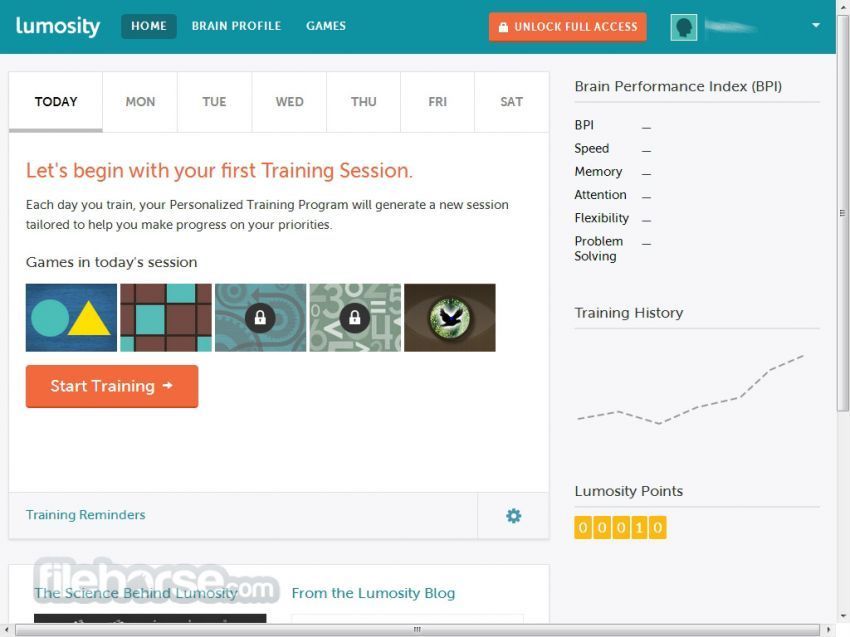The image size is (850, 637).
Task: Click the locked gears game thumbnail
Action: 260,318
